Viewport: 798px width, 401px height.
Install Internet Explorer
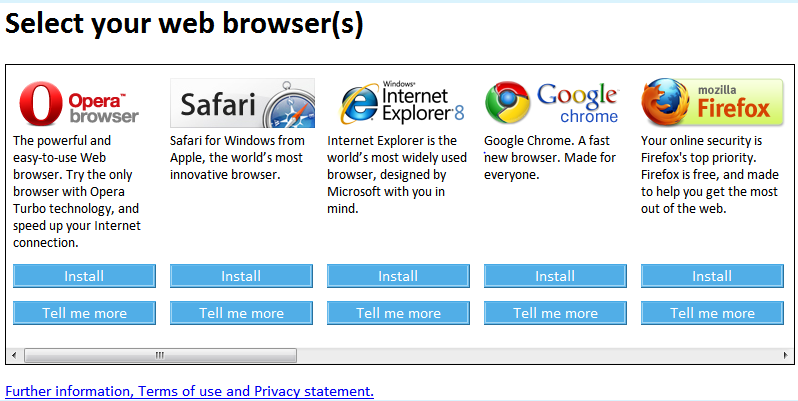(x=398, y=276)
